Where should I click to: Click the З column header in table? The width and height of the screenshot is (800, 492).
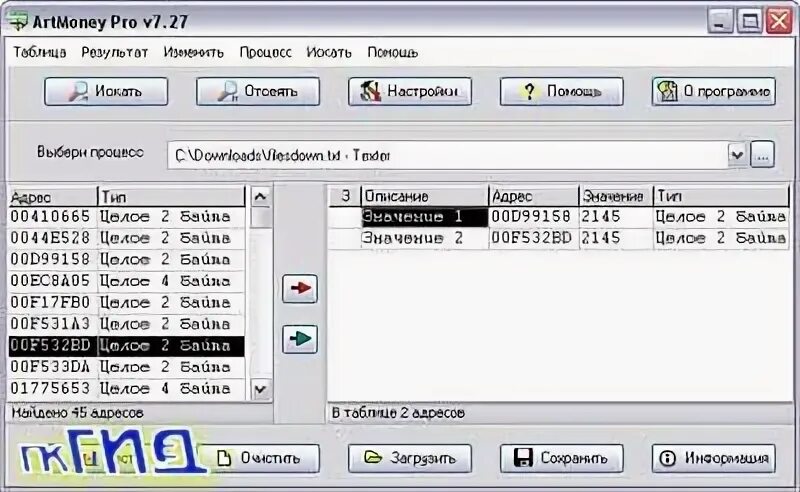(x=345, y=196)
